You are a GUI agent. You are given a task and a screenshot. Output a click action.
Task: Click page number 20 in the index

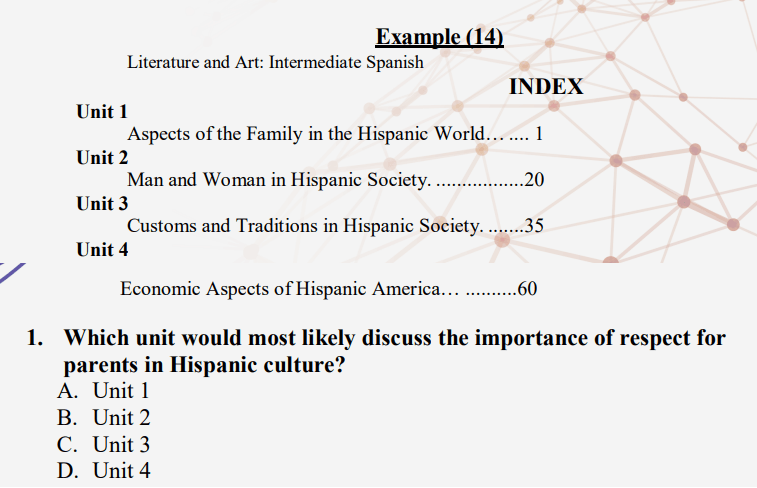pos(534,180)
